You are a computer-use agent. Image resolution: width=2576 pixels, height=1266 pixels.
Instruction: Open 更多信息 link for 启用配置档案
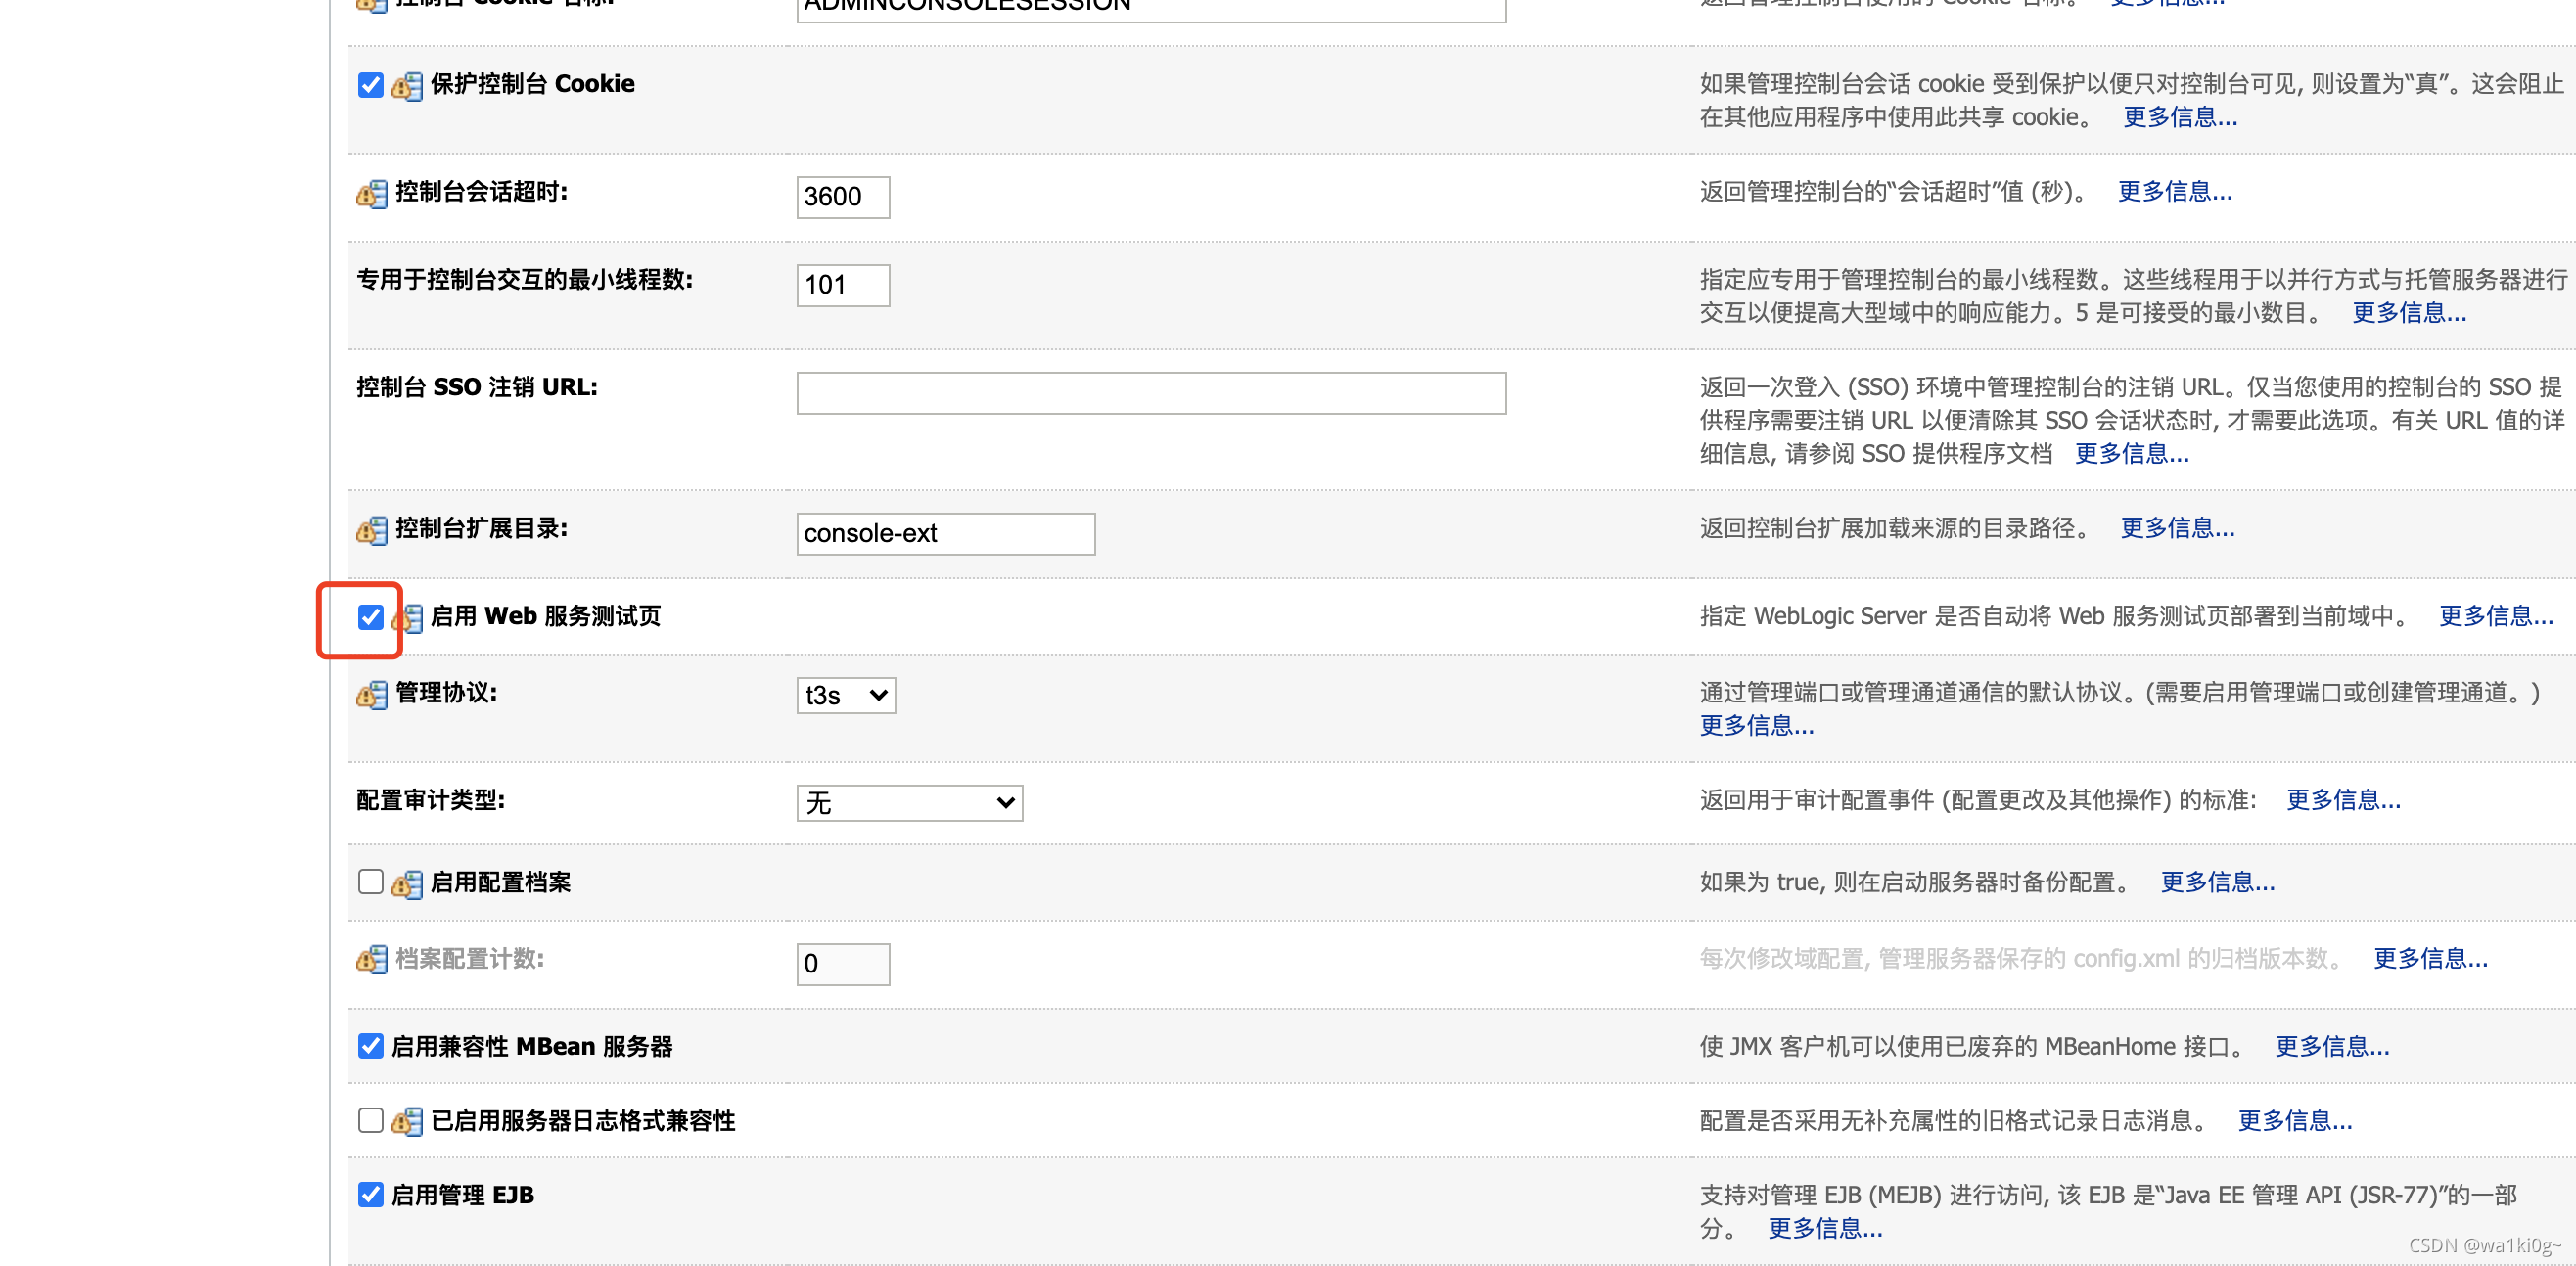(2218, 882)
